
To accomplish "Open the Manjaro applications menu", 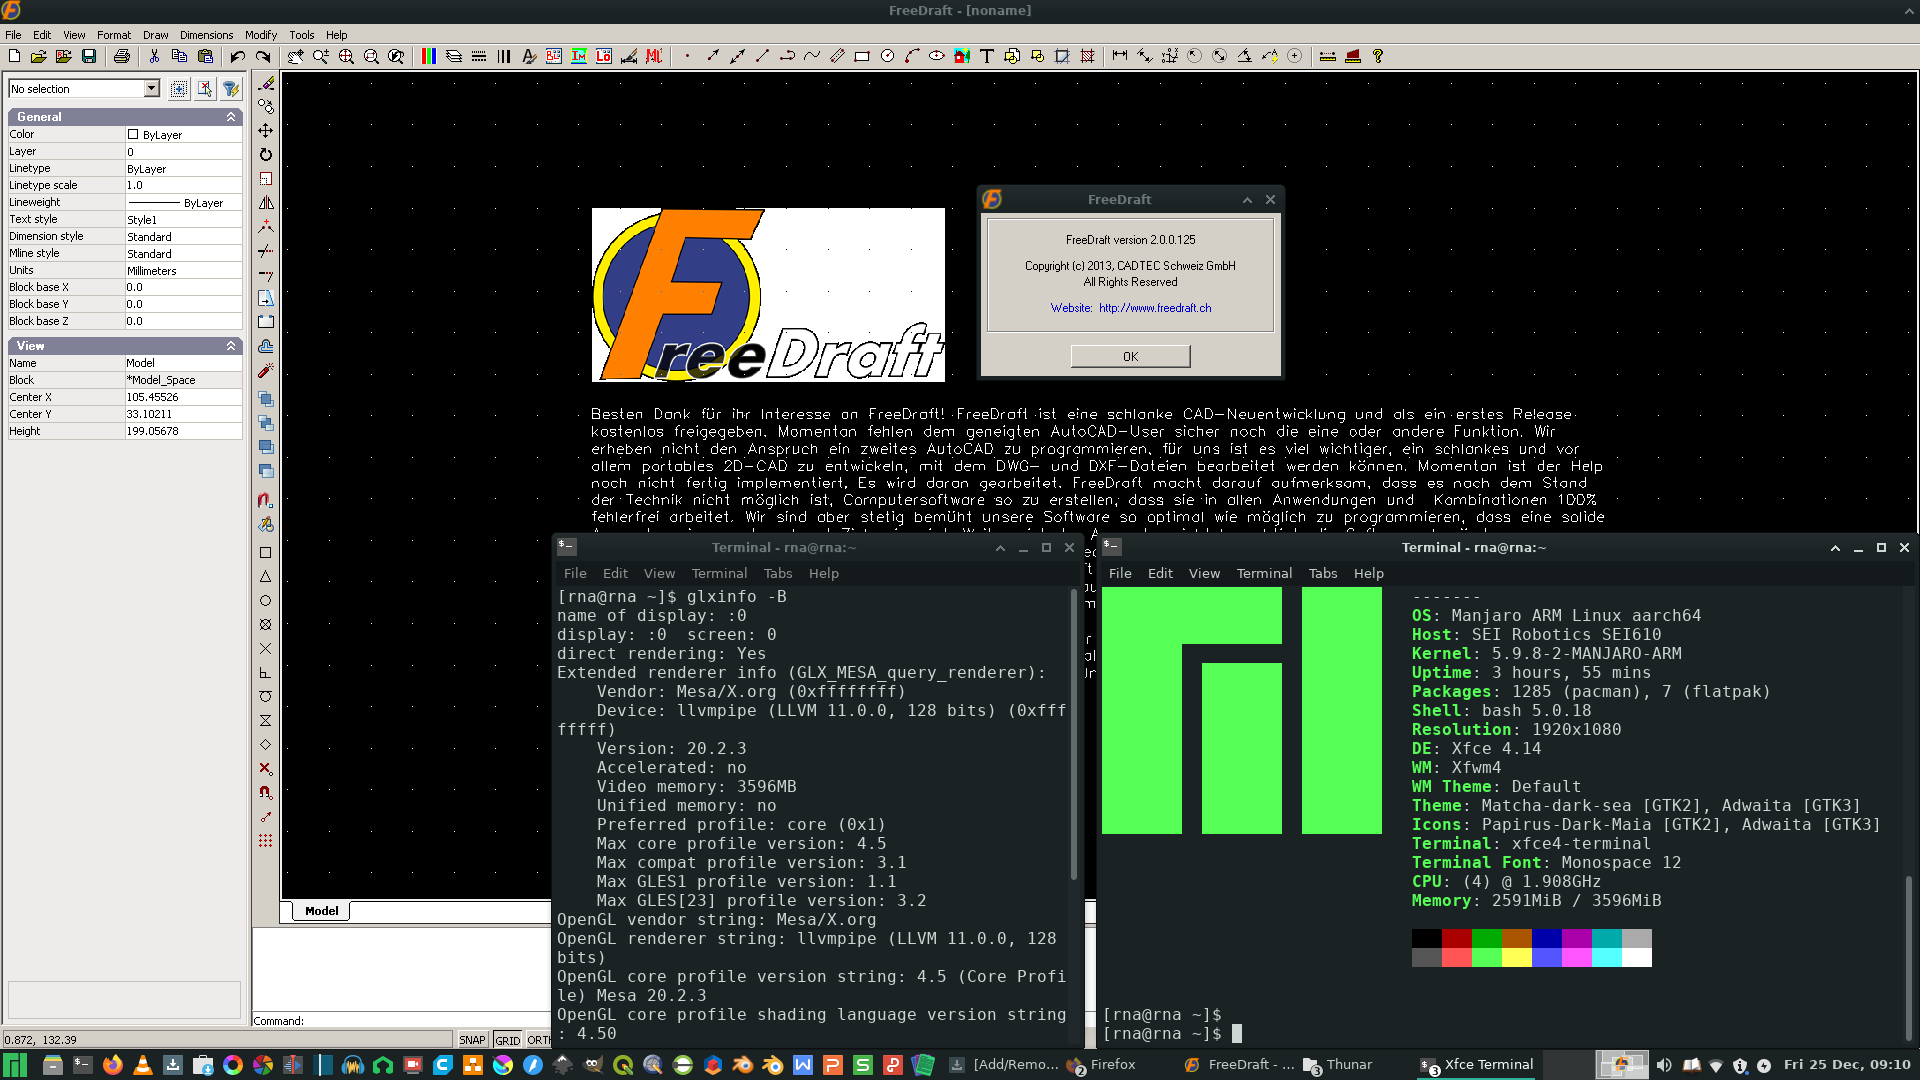I will (15, 1065).
